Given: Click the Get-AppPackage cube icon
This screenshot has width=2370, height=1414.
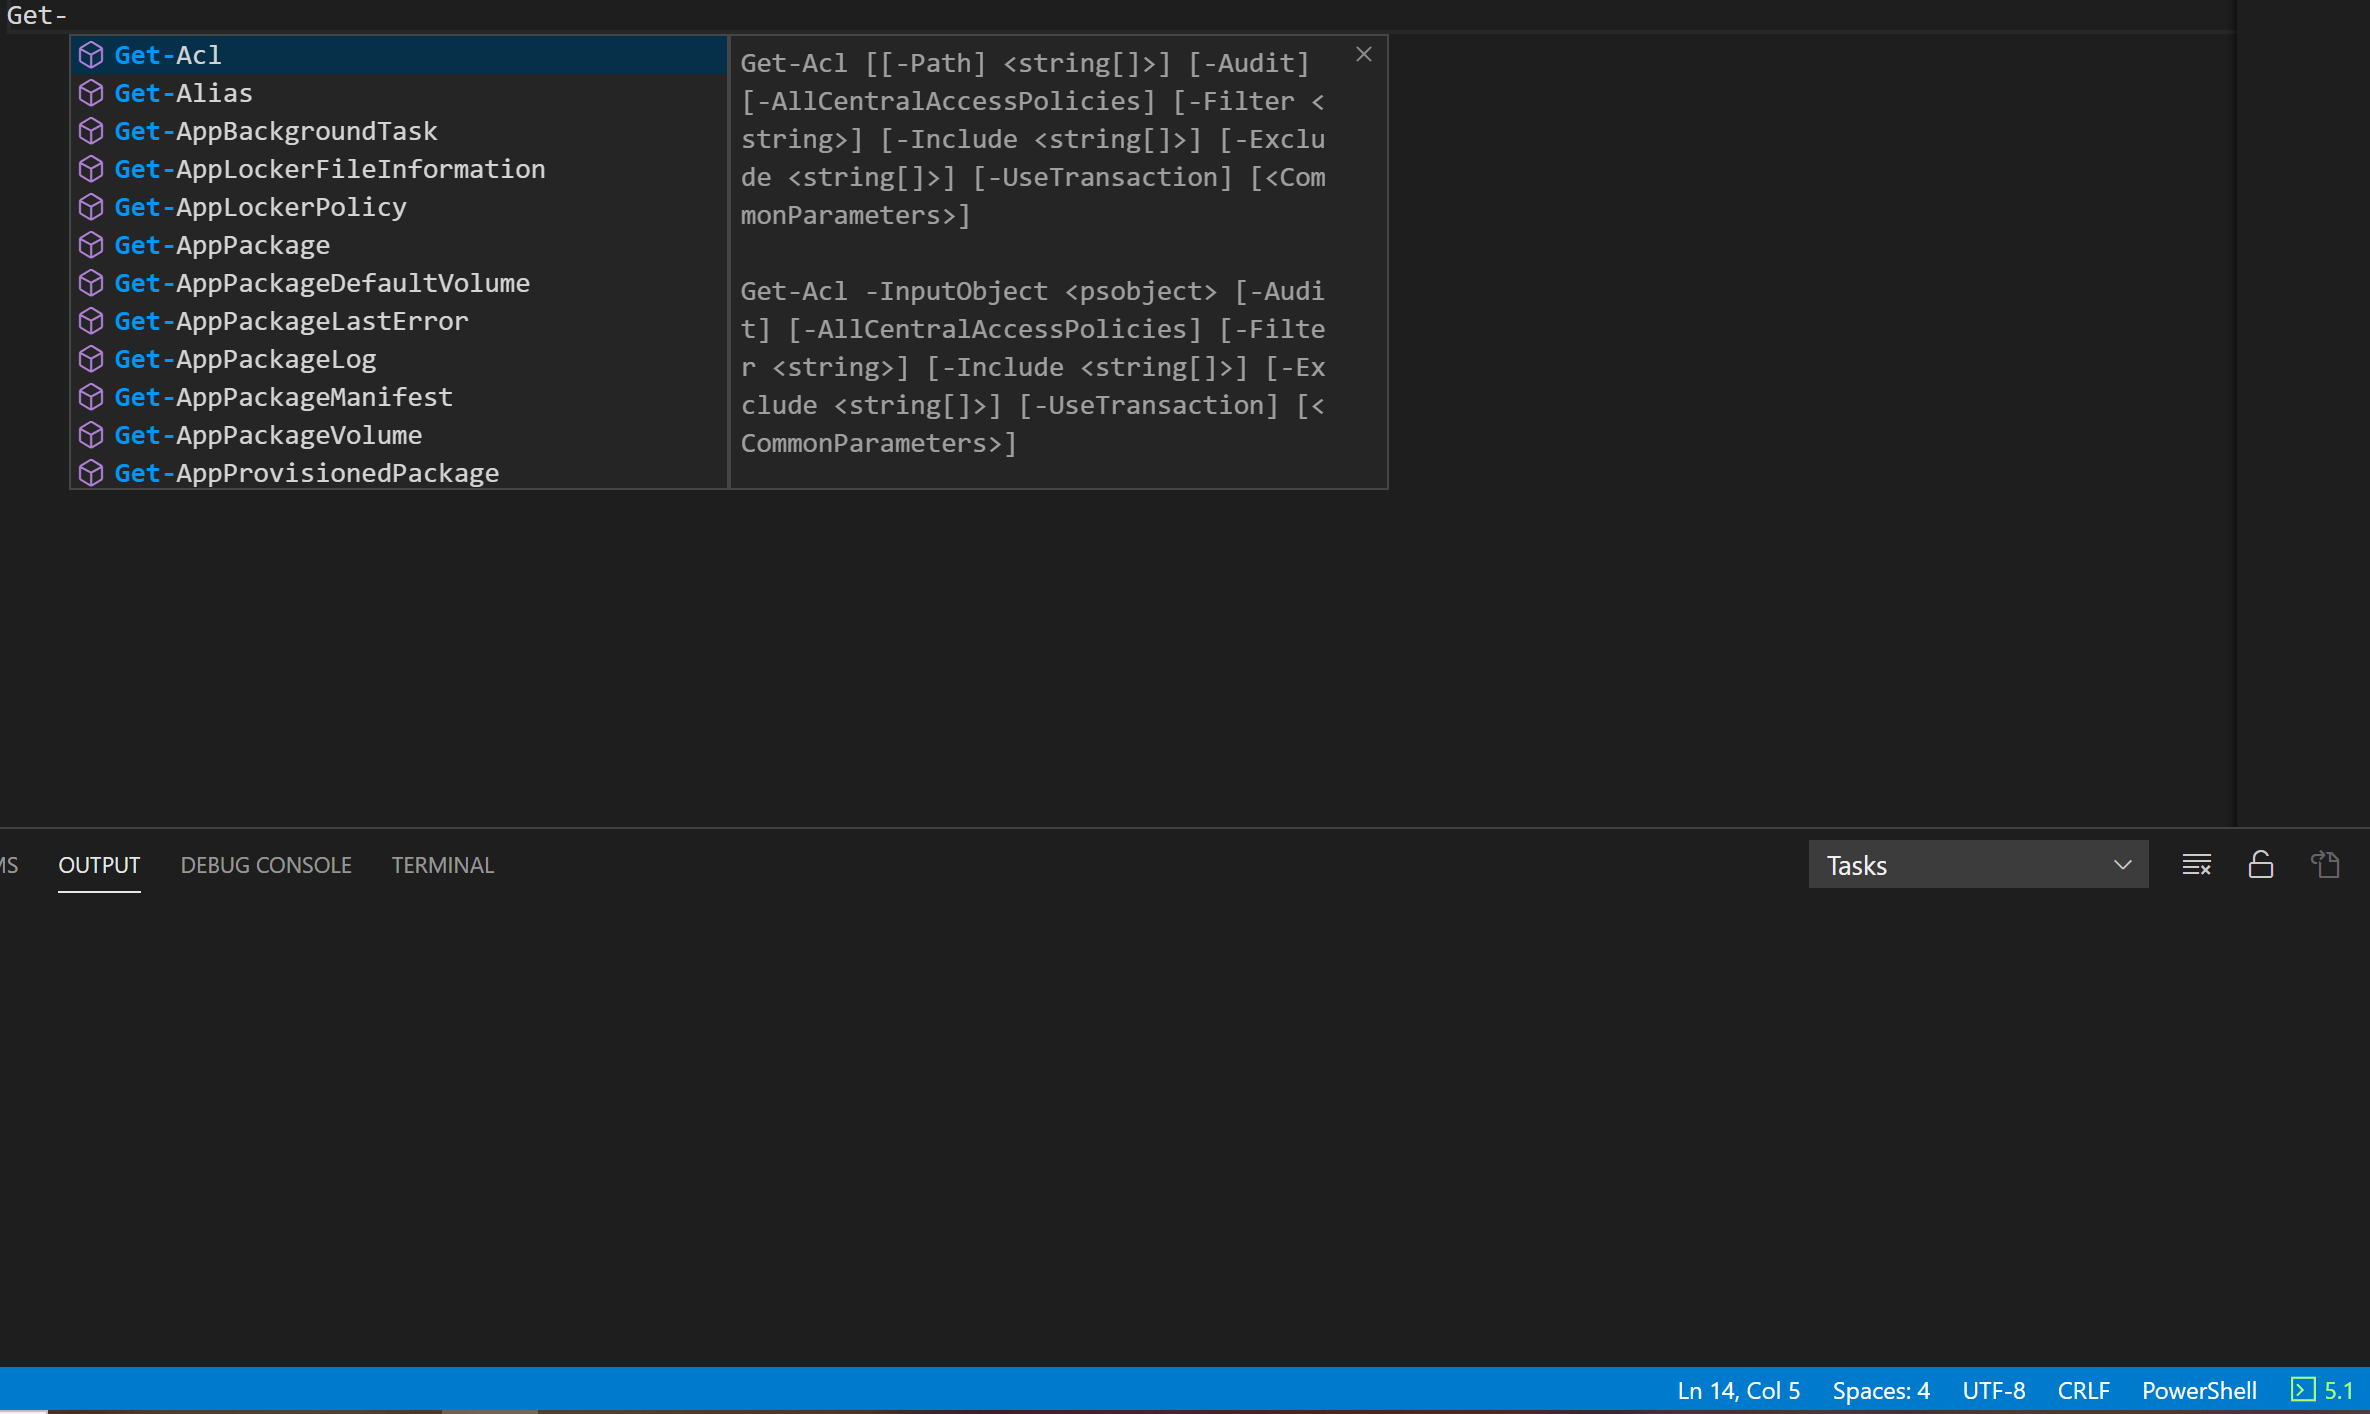Looking at the screenshot, I should tap(91, 245).
